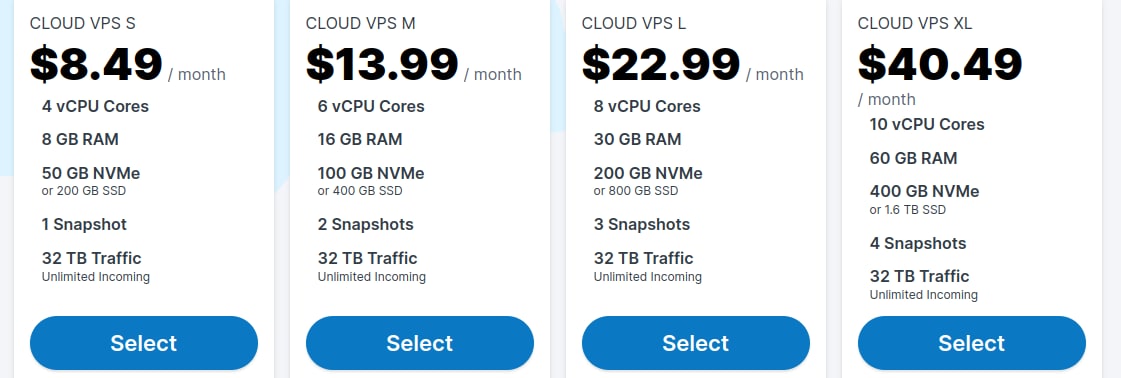Select the Cloud VPS M plan
Screen dimensions: 1121x378
pos(420,343)
